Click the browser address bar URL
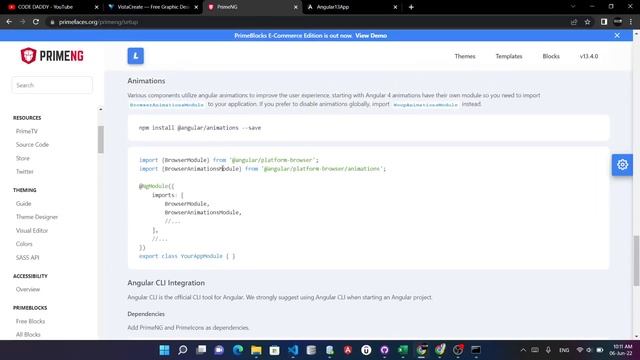The width and height of the screenshot is (640, 360). pyautogui.click(x=98, y=22)
